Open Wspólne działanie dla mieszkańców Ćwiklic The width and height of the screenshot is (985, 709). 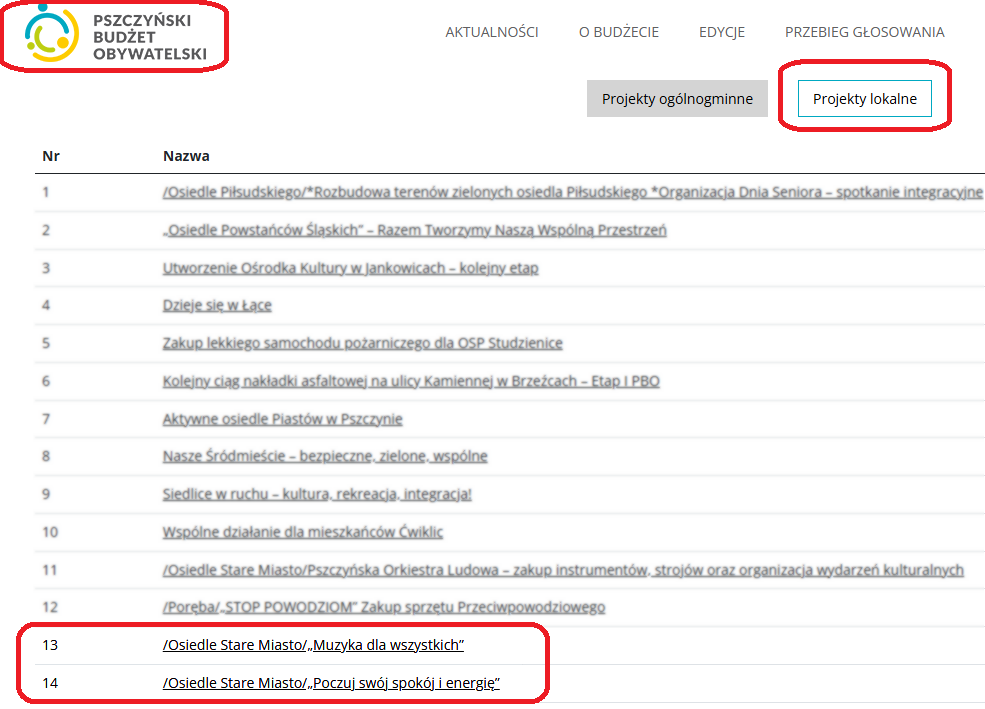(x=302, y=532)
